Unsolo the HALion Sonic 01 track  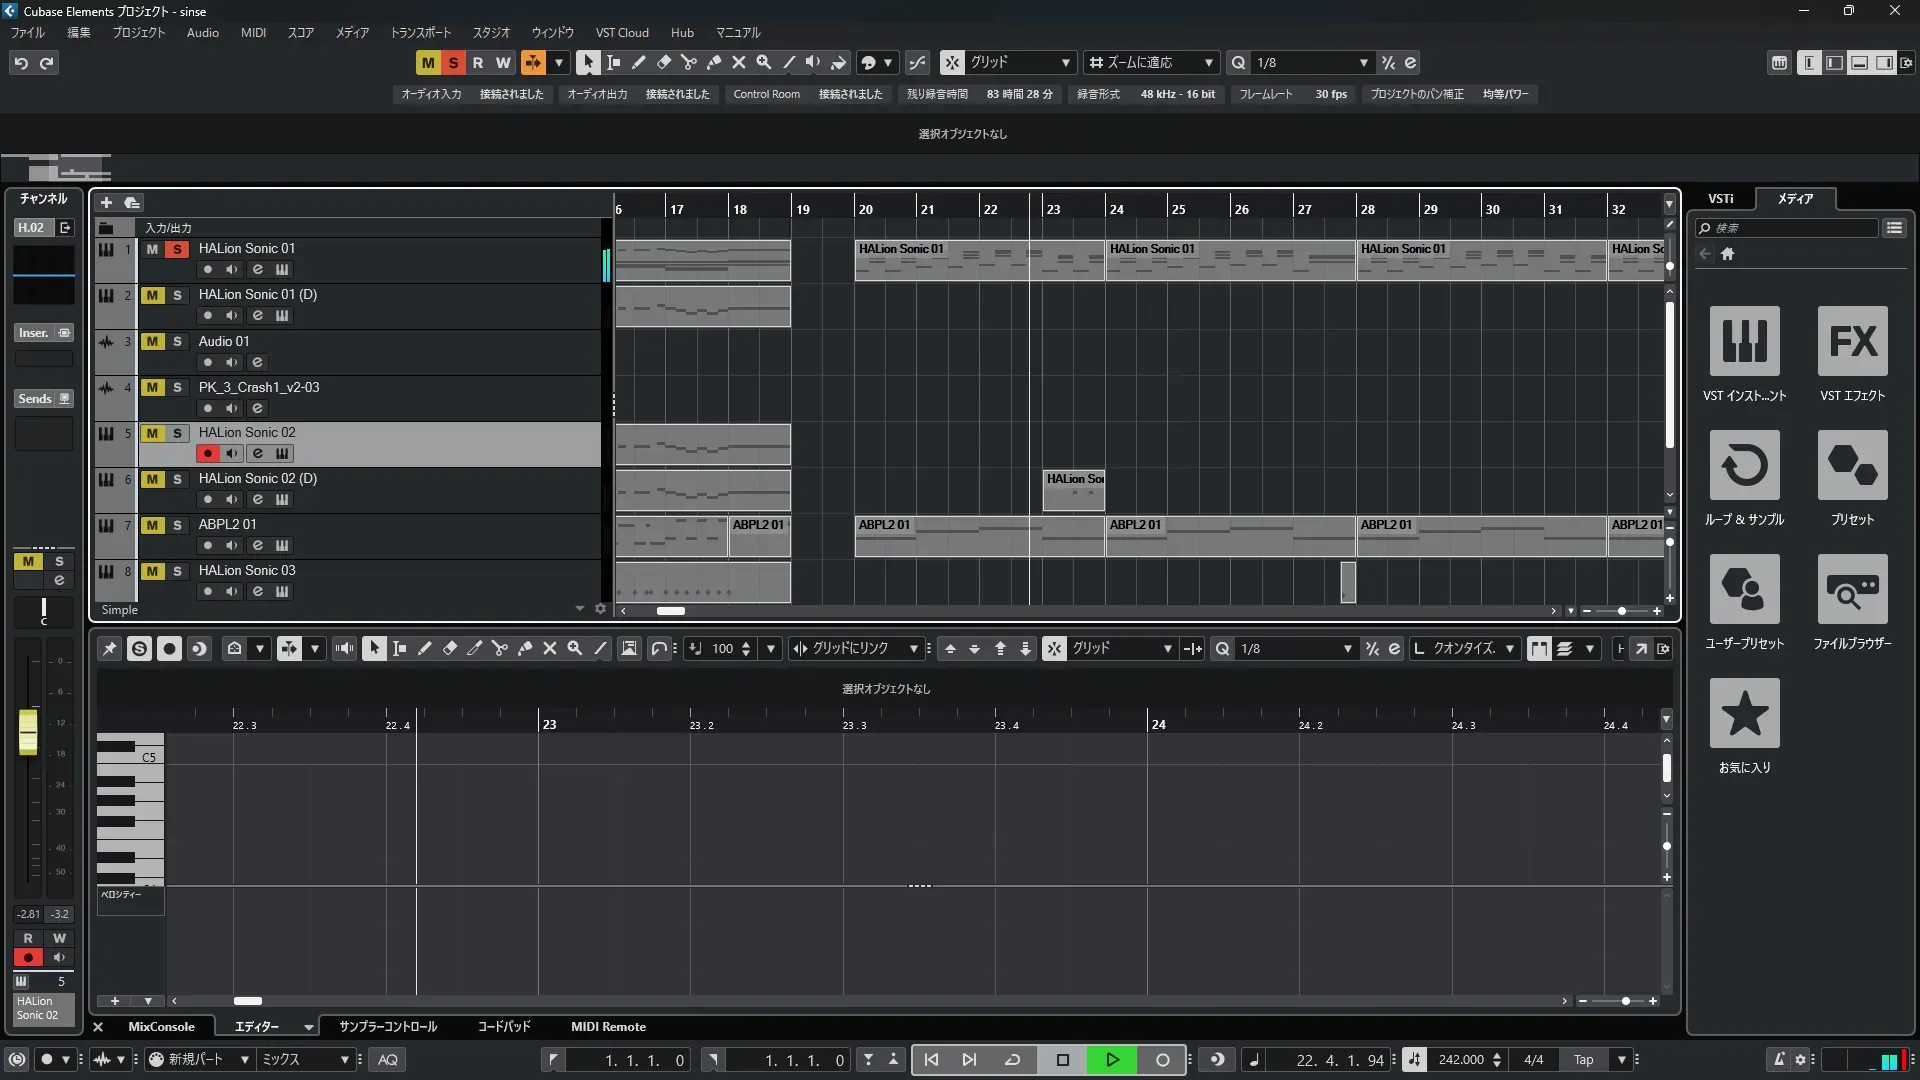[177, 249]
